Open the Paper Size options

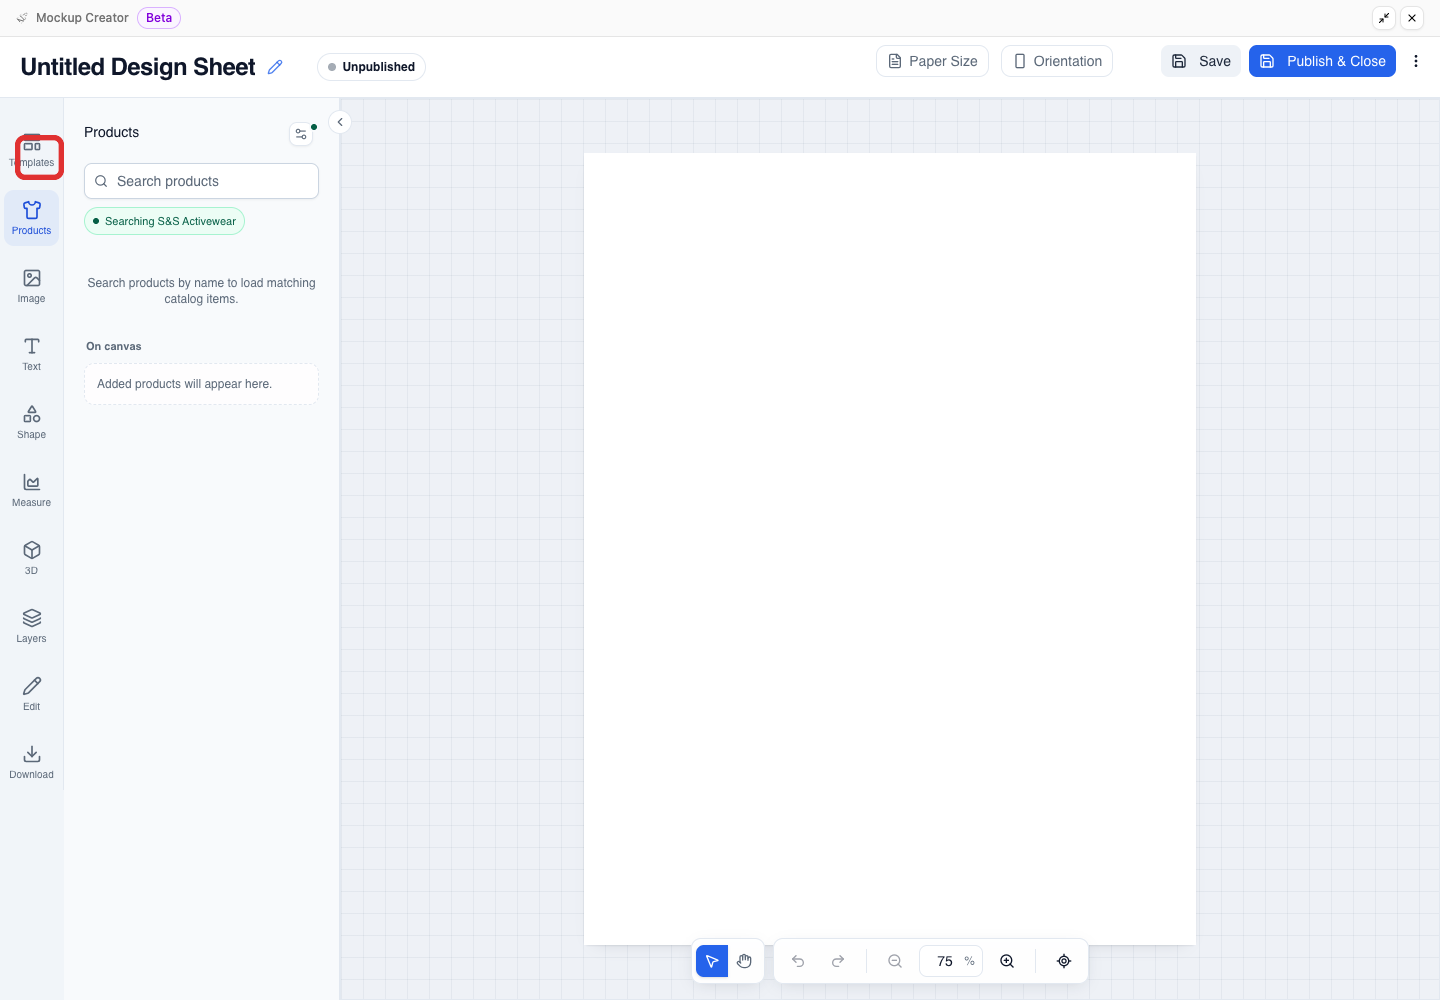coord(933,61)
